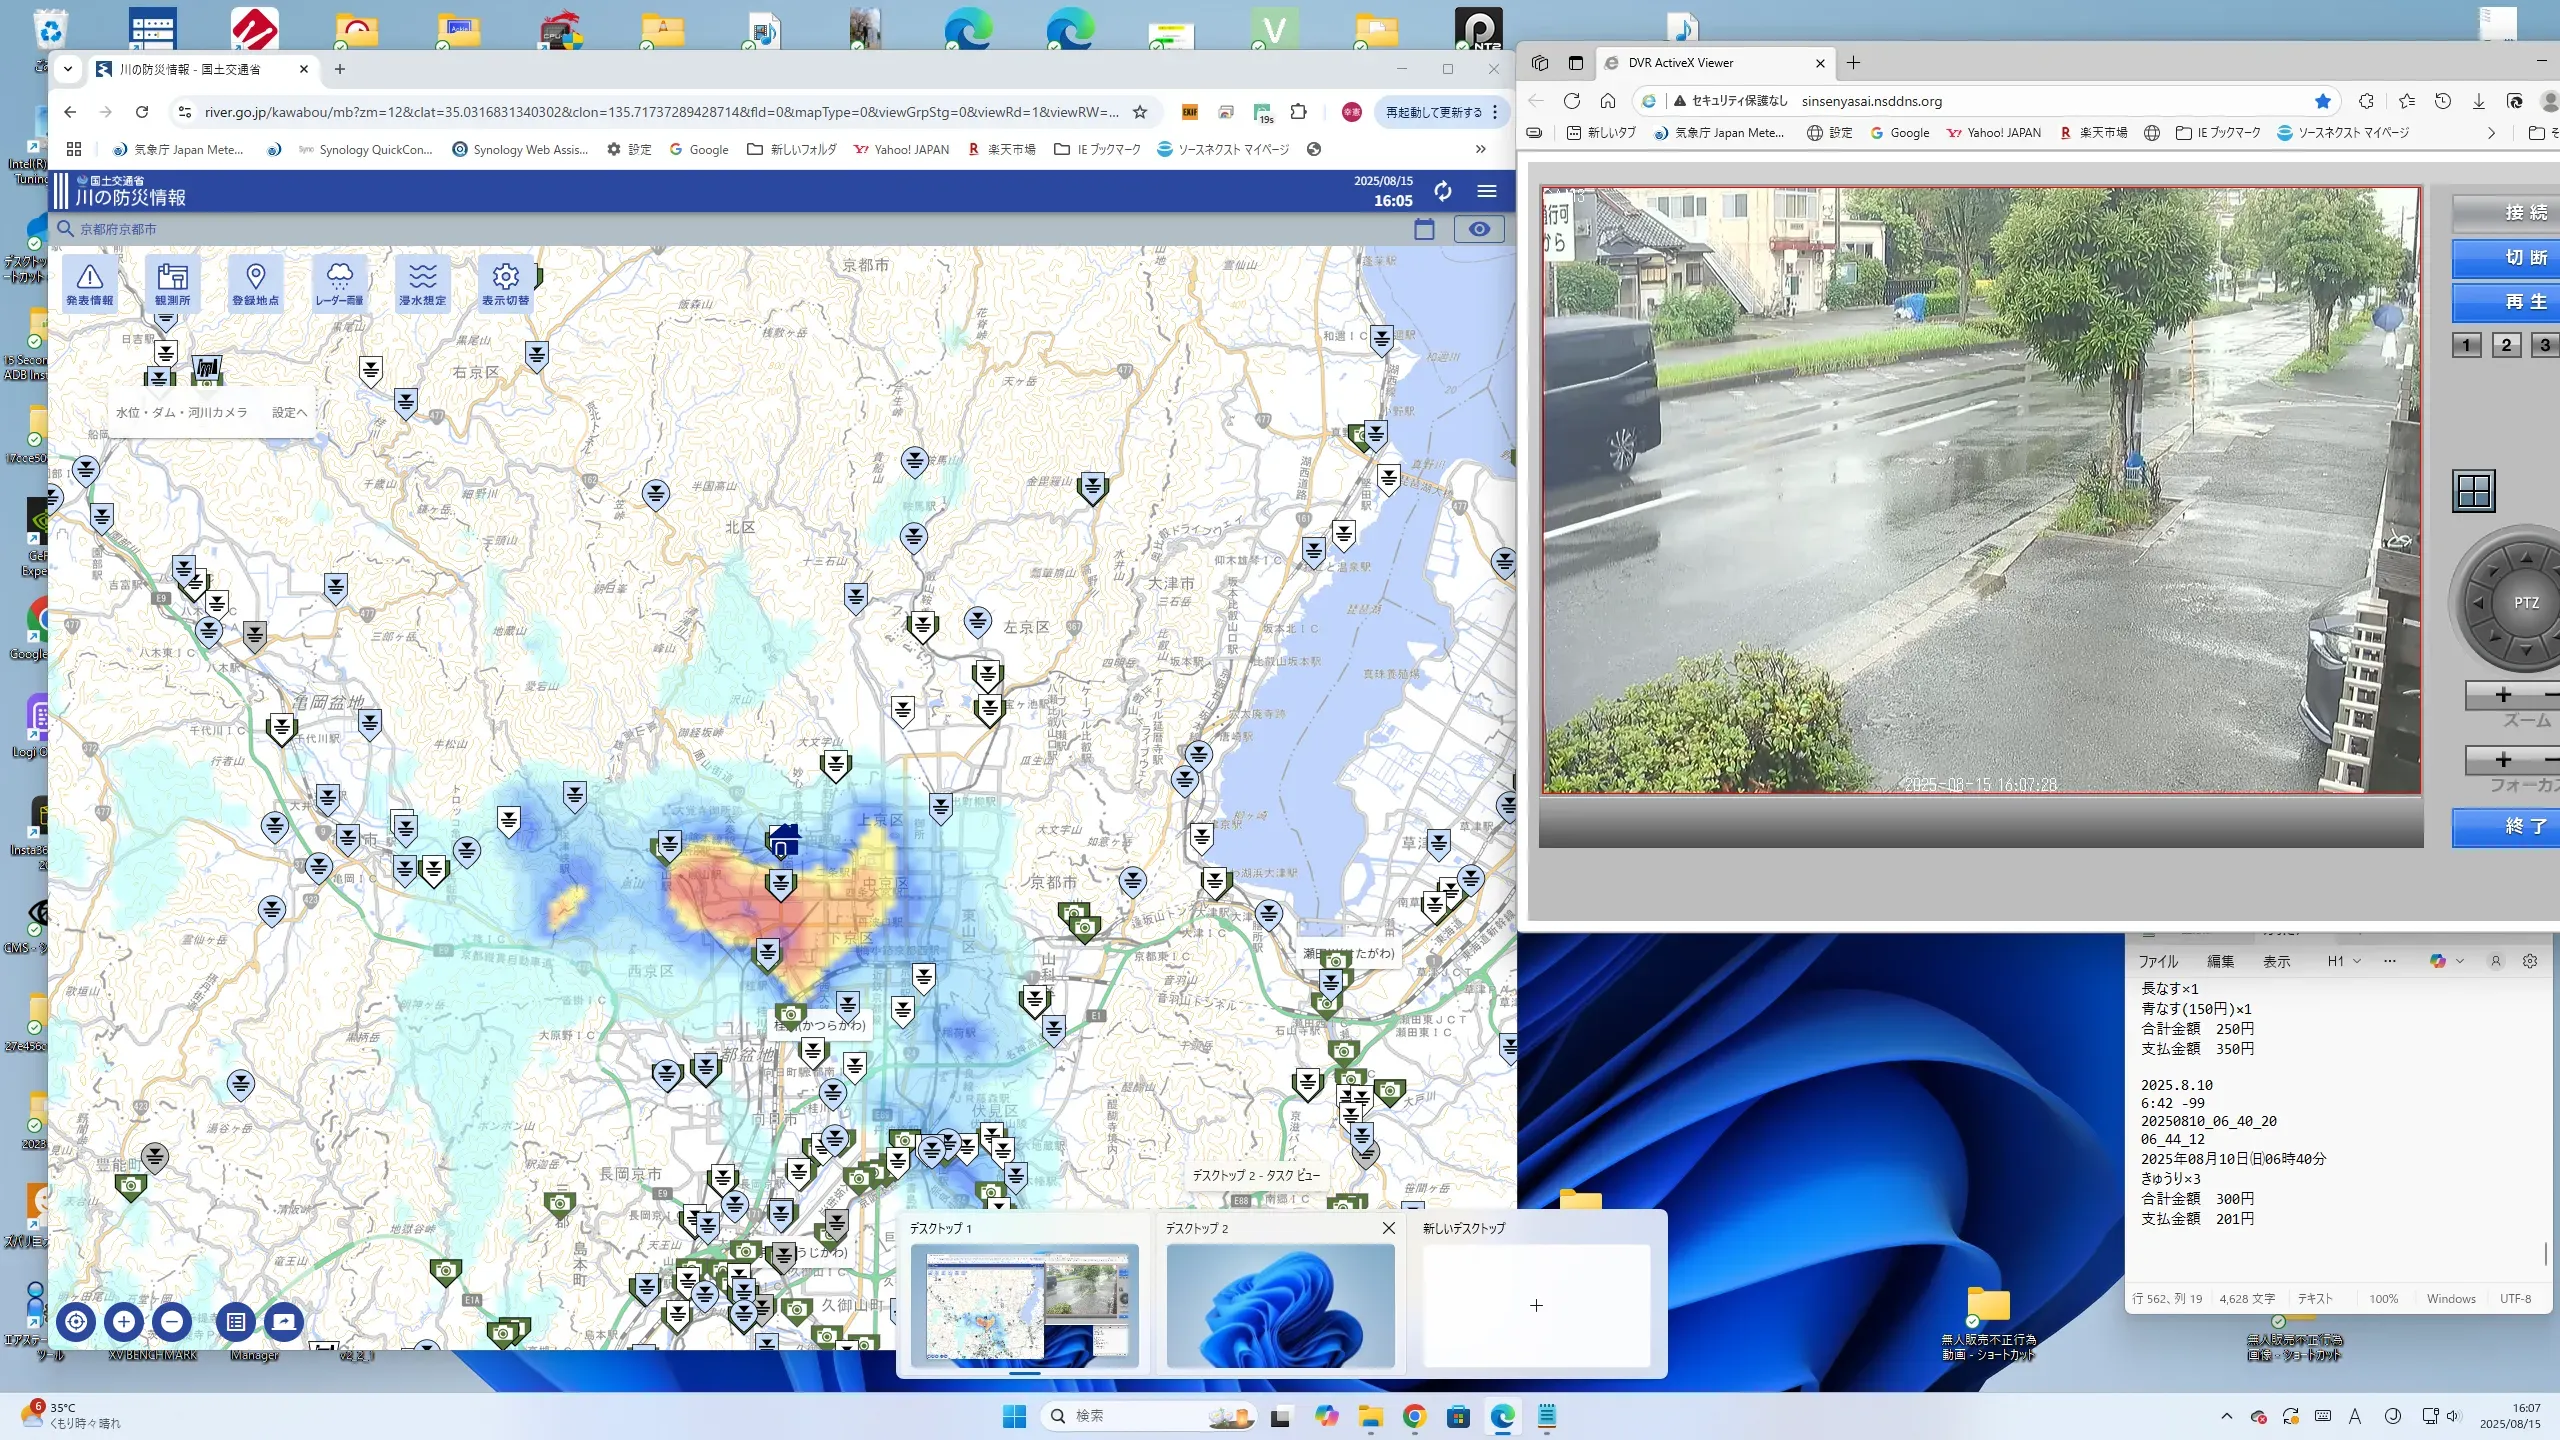Click the map zoom-in plus button
This screenshot has width=2560, height=1440.
click(124, 1321)
